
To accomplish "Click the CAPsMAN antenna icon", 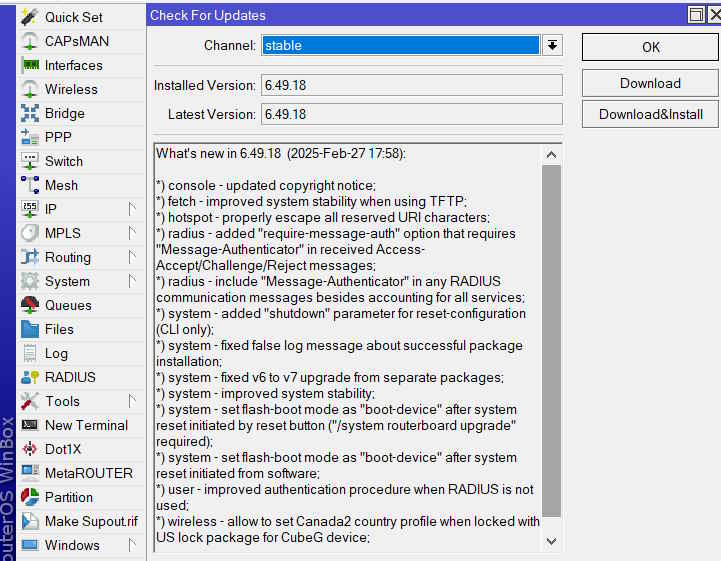I will 29,41.
